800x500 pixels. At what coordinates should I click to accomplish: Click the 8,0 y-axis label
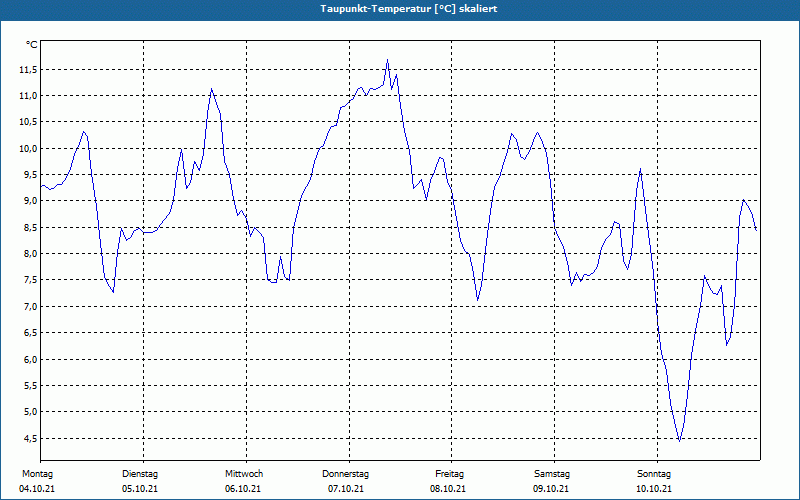[x=30, y=254]
